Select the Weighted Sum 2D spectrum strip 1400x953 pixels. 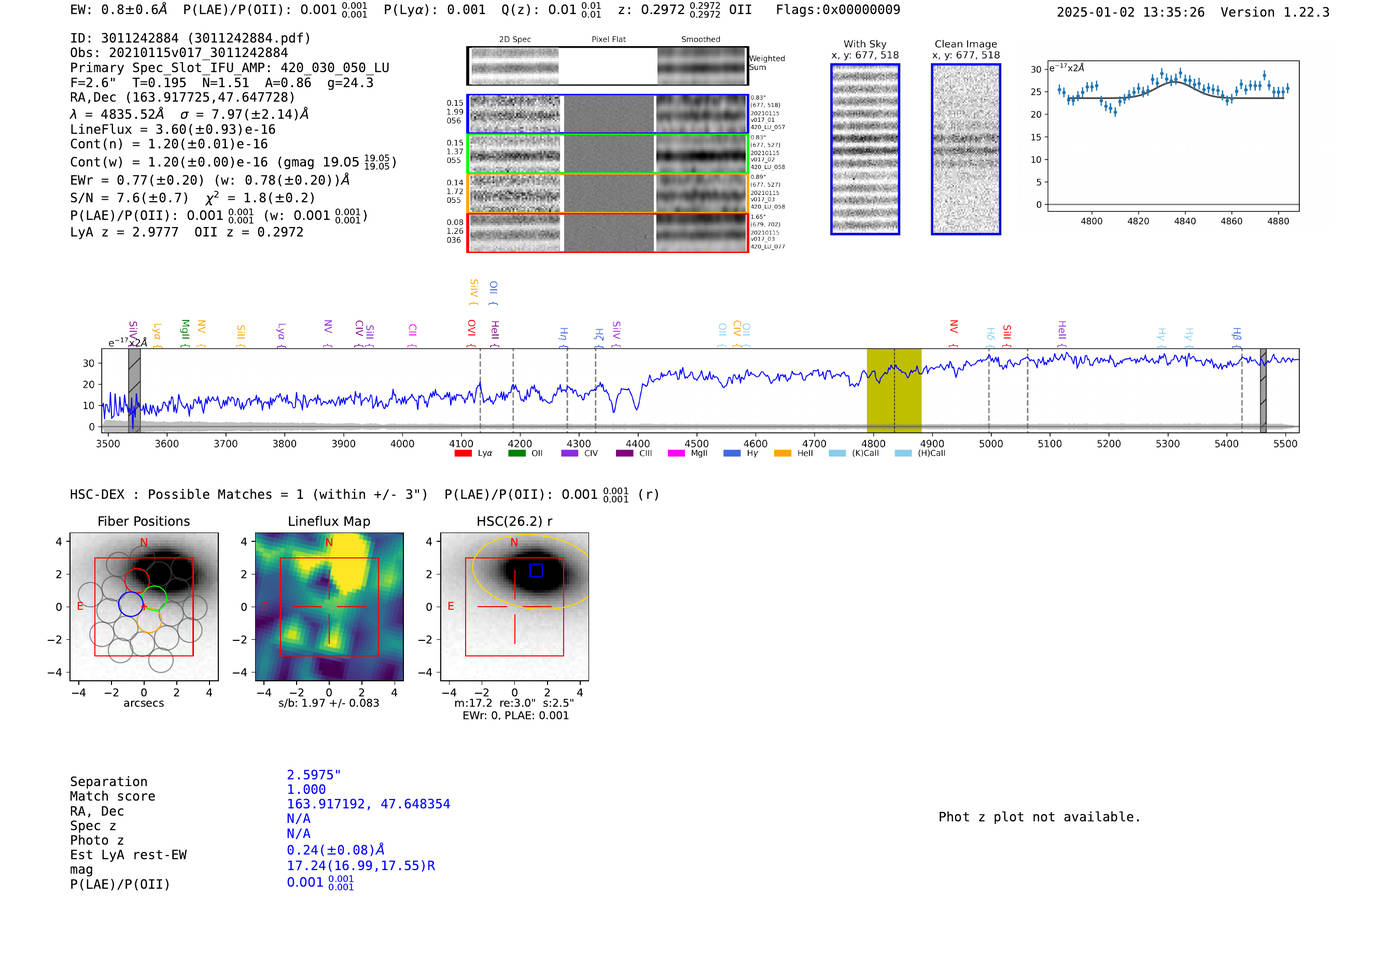tap(607, 66)
